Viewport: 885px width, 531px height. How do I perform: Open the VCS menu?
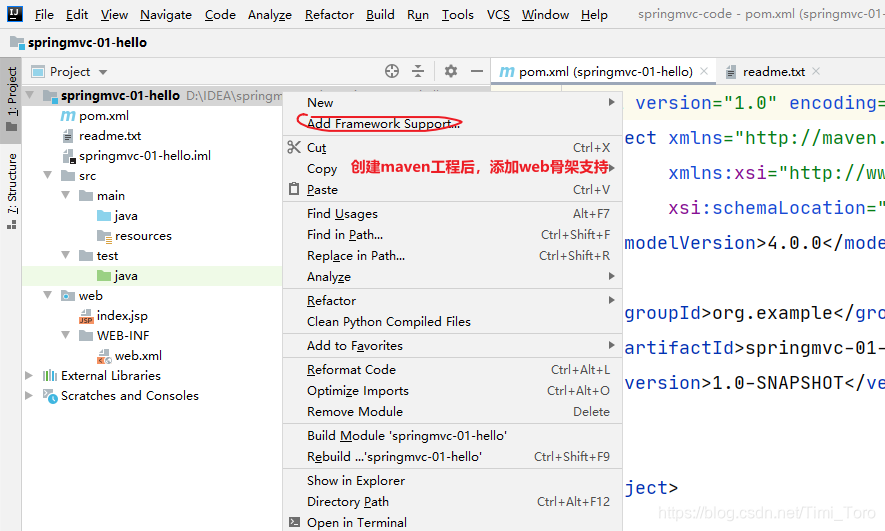click(498, 15)
